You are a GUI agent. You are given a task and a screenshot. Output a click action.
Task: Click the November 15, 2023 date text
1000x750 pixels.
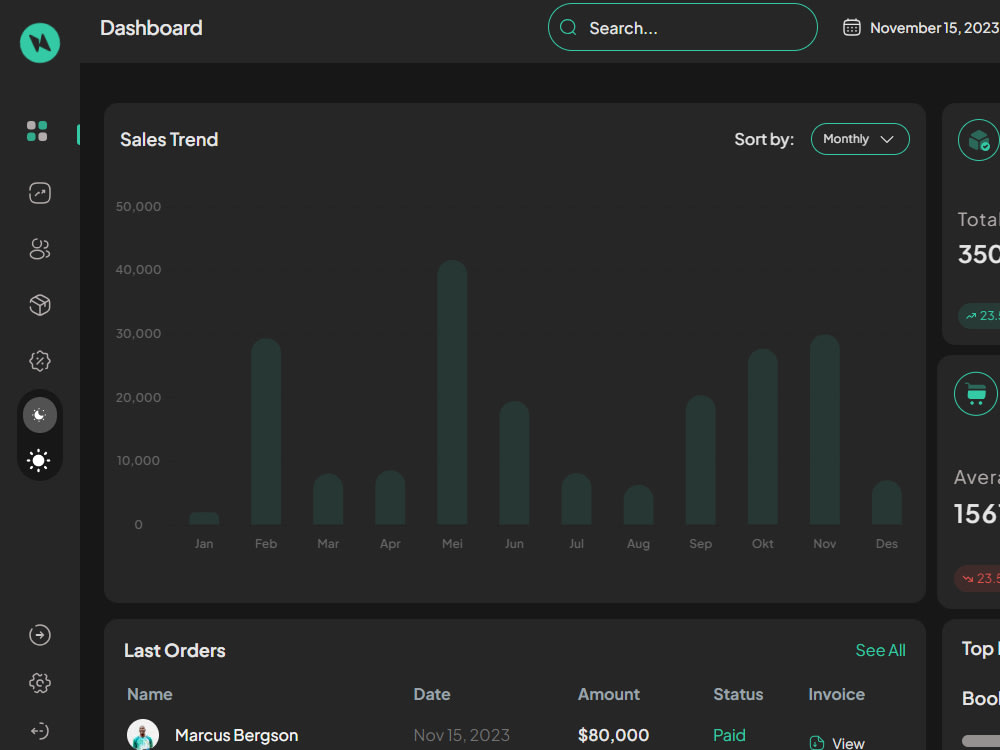pos(935,28)
